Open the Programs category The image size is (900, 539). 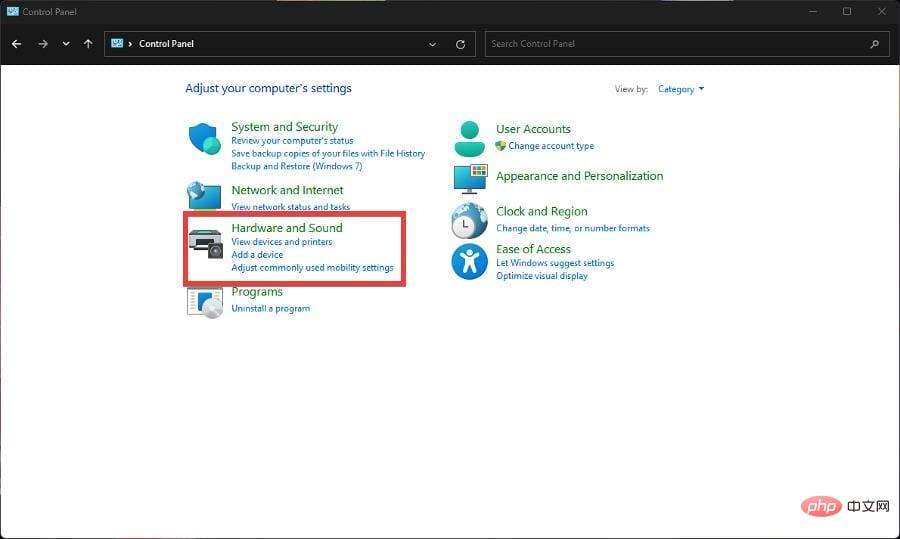(257, 292)
